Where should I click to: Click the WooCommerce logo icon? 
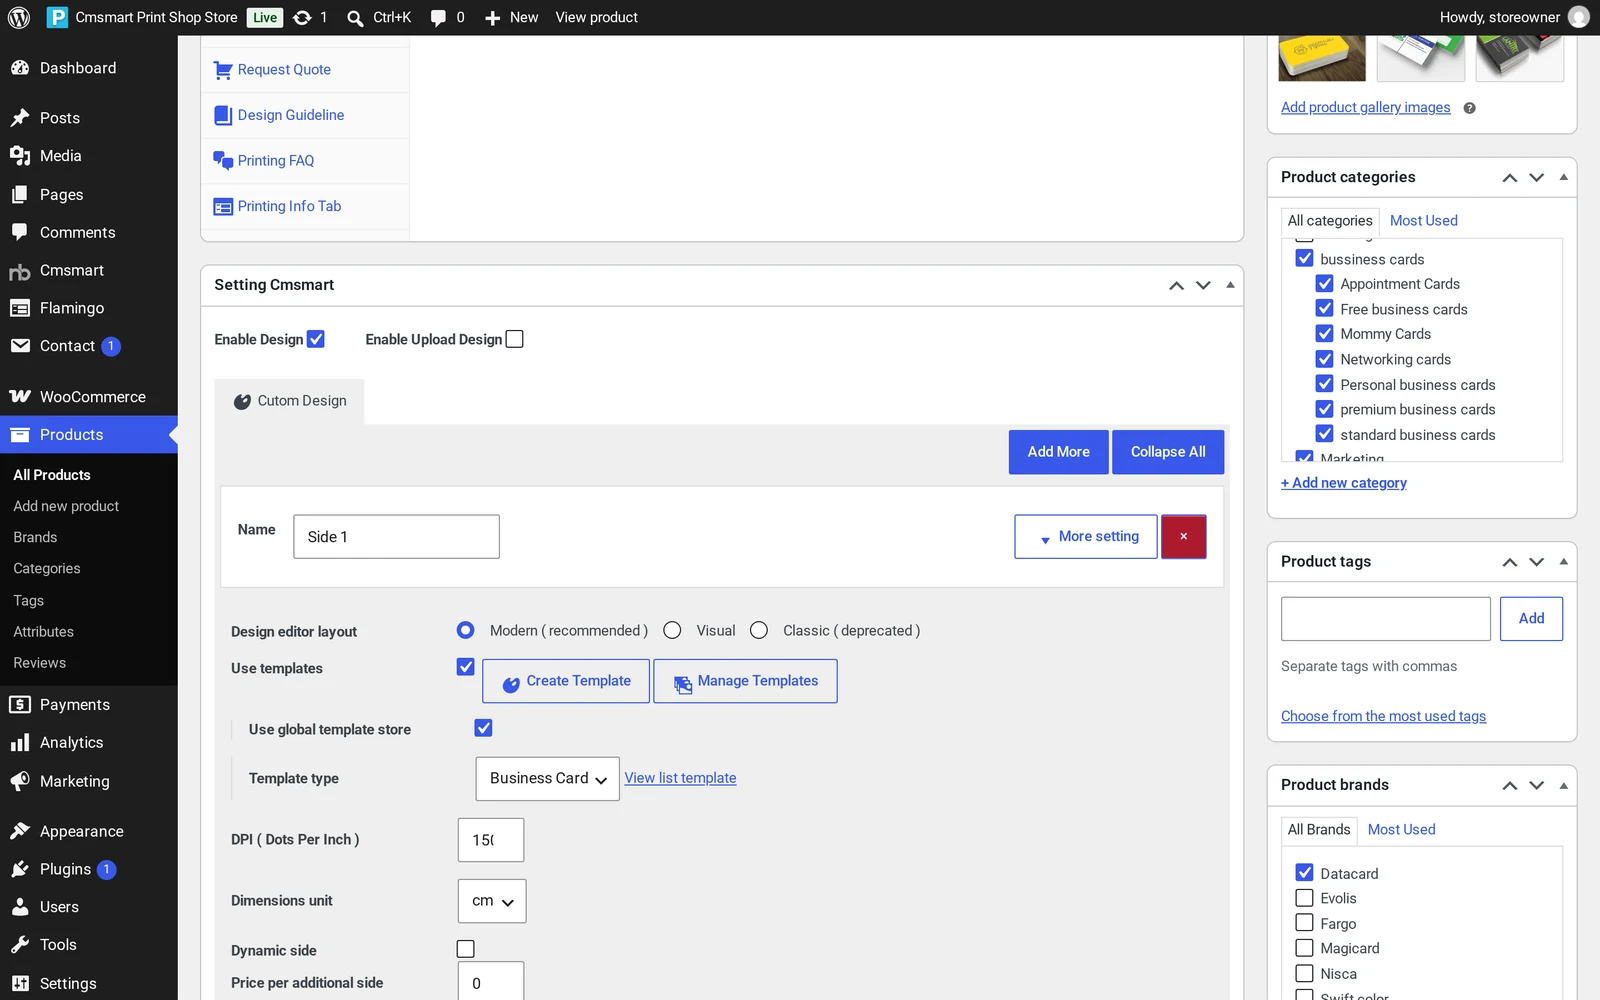[x=20, y=397]
